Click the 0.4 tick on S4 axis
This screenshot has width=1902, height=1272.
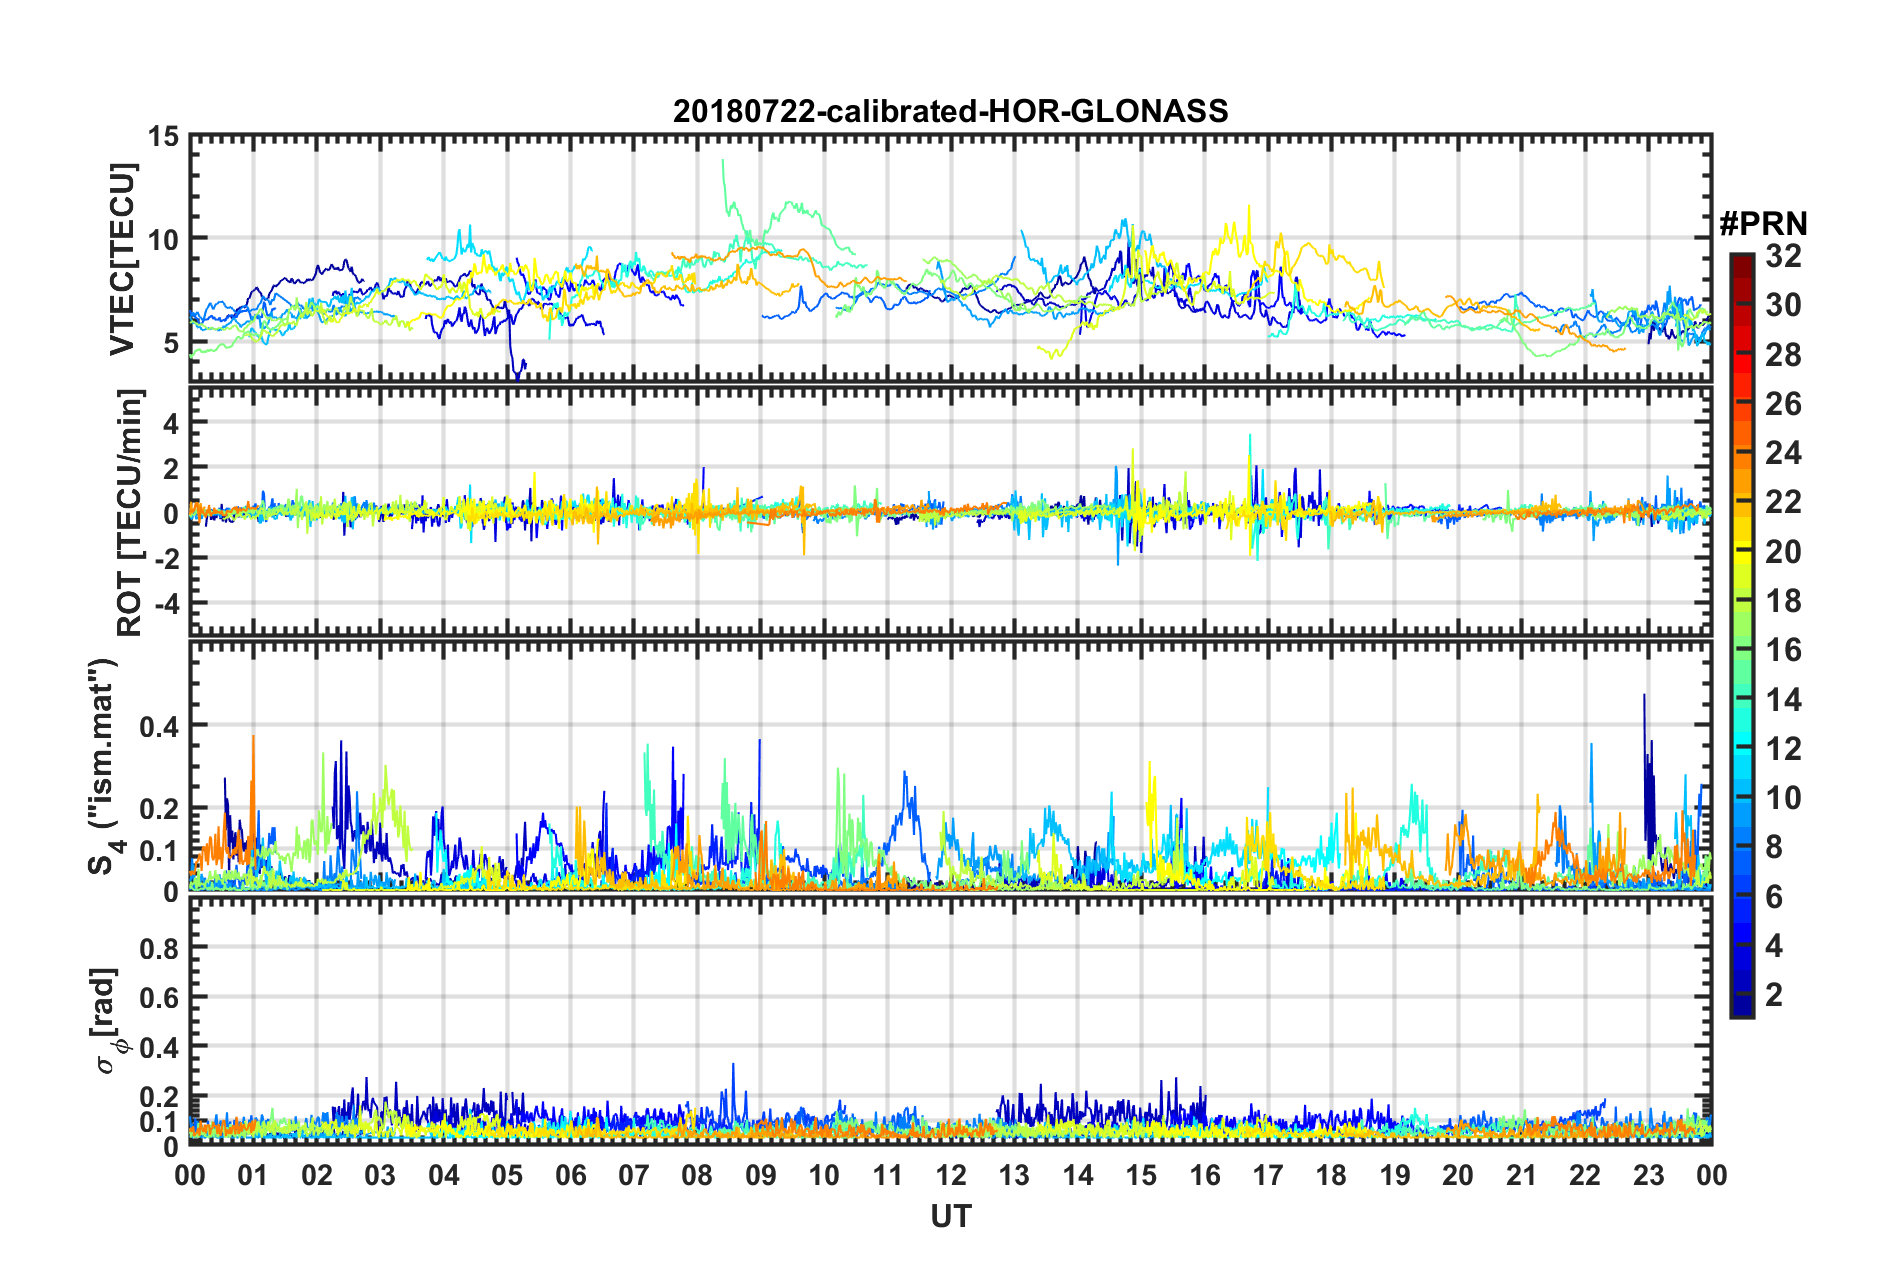159,726
